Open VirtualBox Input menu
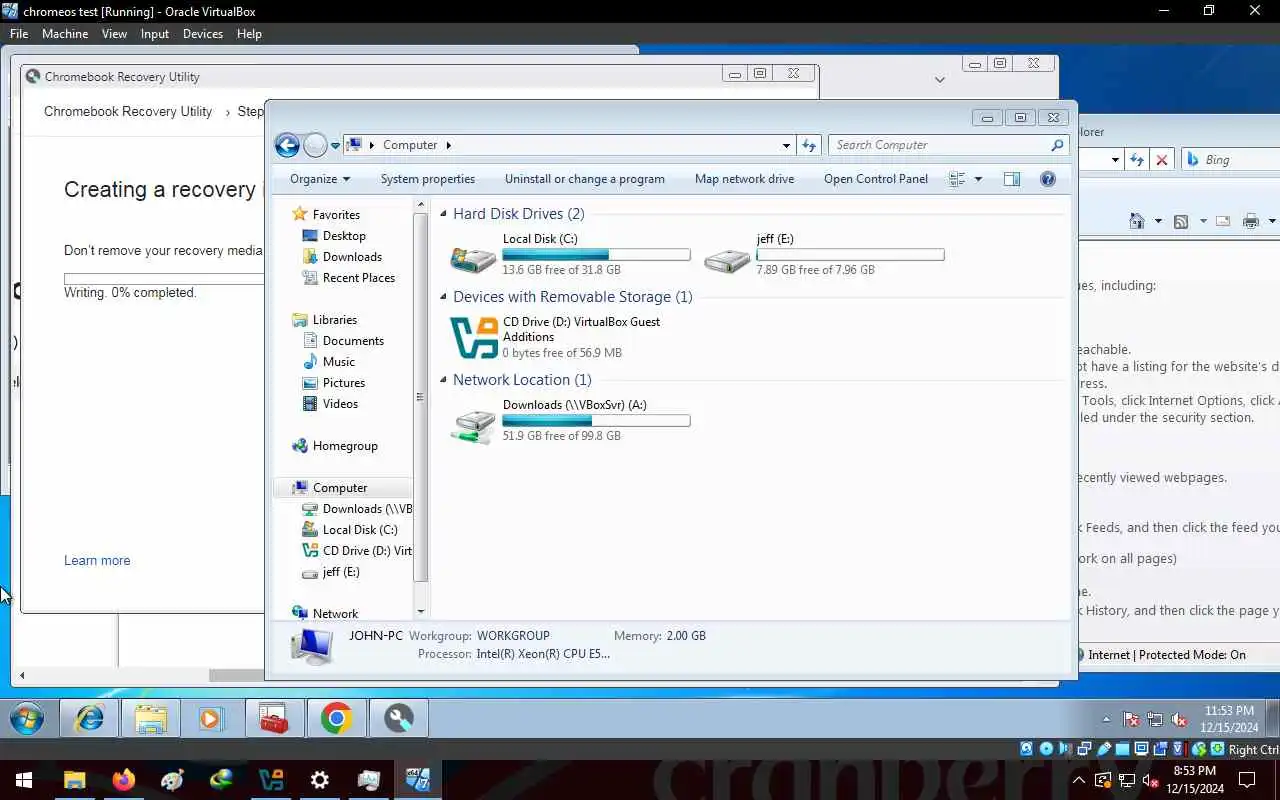1280x800 pixels. tap(155, 33)
